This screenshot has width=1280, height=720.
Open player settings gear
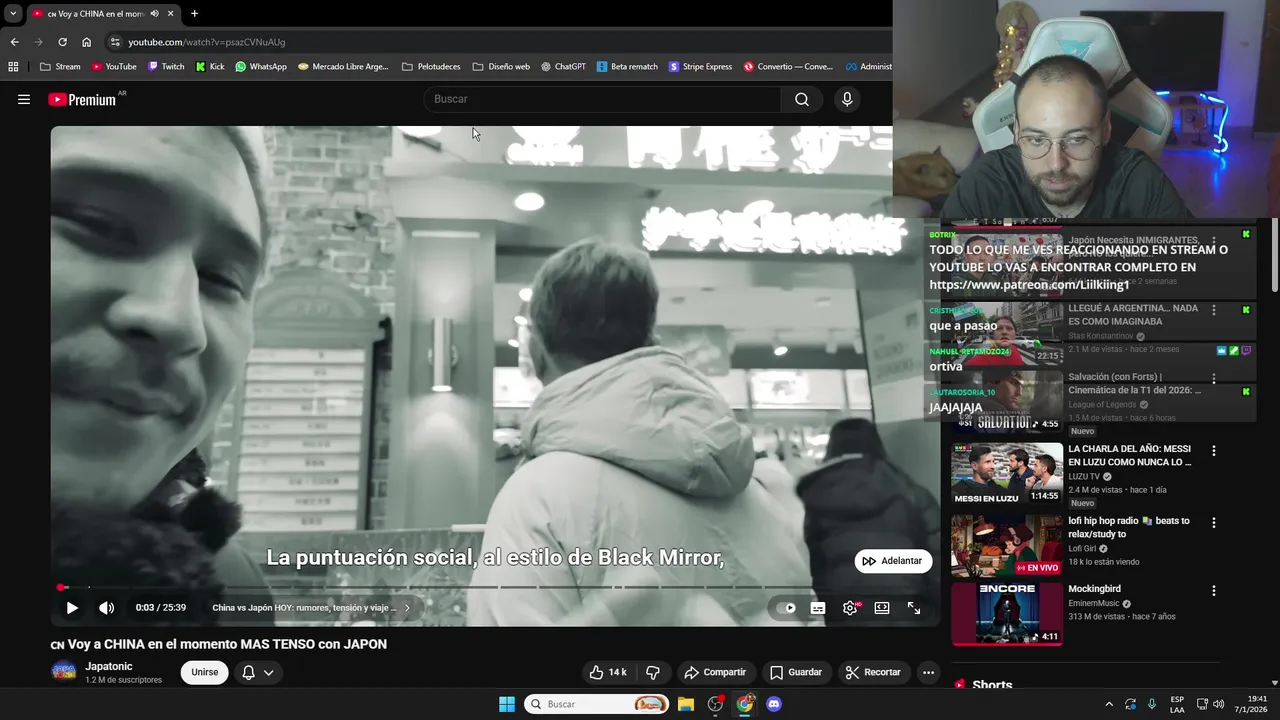(x=850, y=608)
